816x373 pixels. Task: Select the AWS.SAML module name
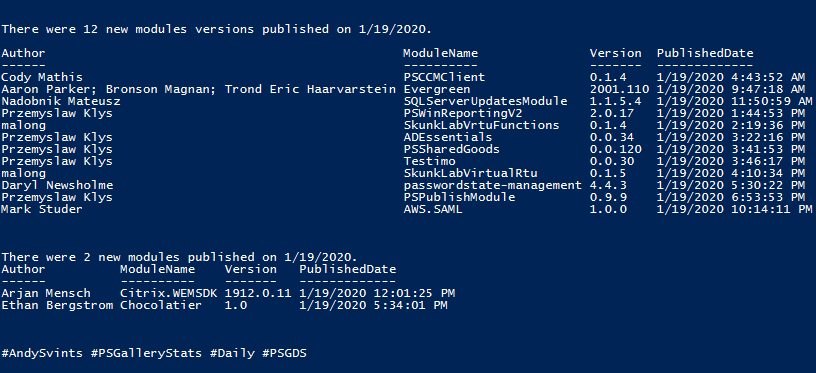tap(434, 209)
